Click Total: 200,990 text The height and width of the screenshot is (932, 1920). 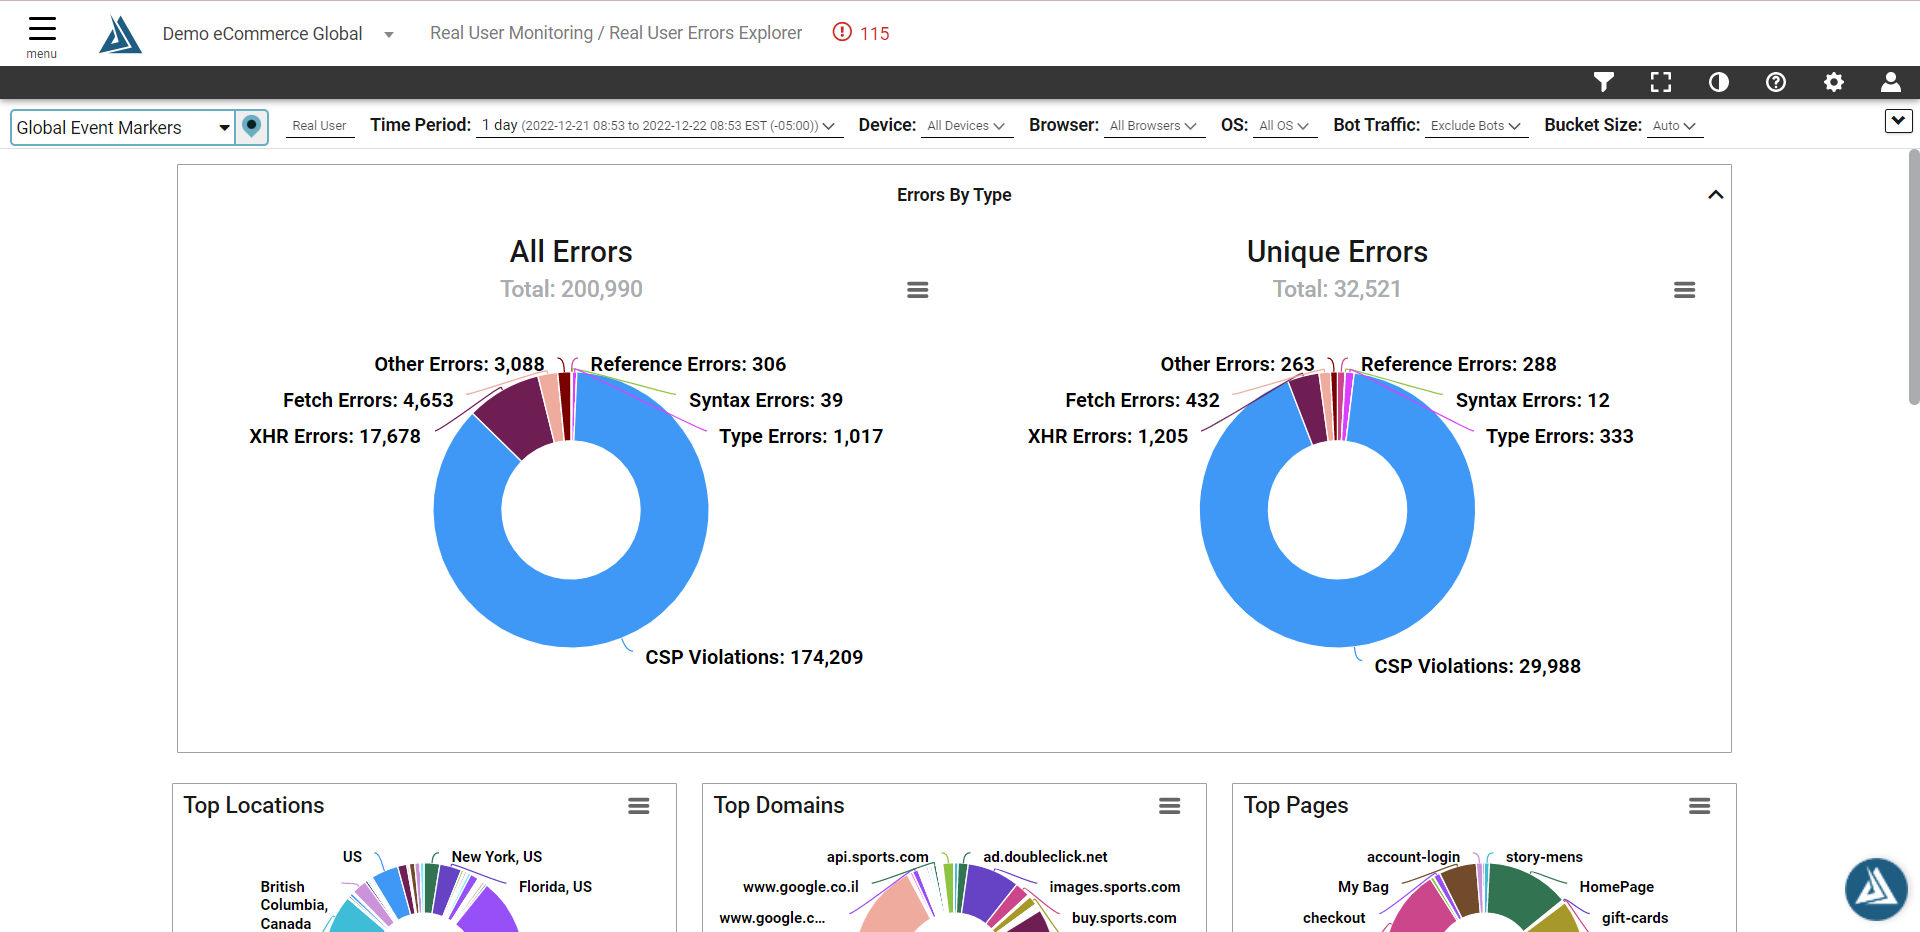click(571, 289)
